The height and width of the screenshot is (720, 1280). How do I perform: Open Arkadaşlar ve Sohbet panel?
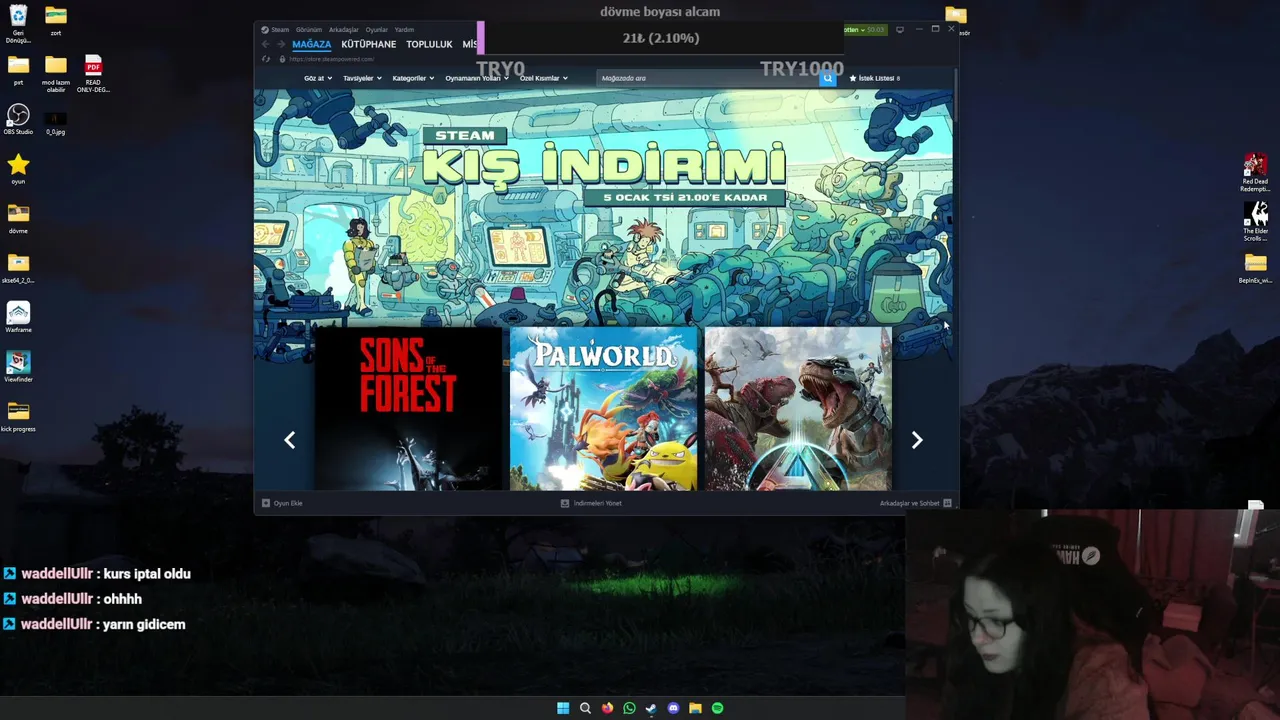click(x=915, y=503)
